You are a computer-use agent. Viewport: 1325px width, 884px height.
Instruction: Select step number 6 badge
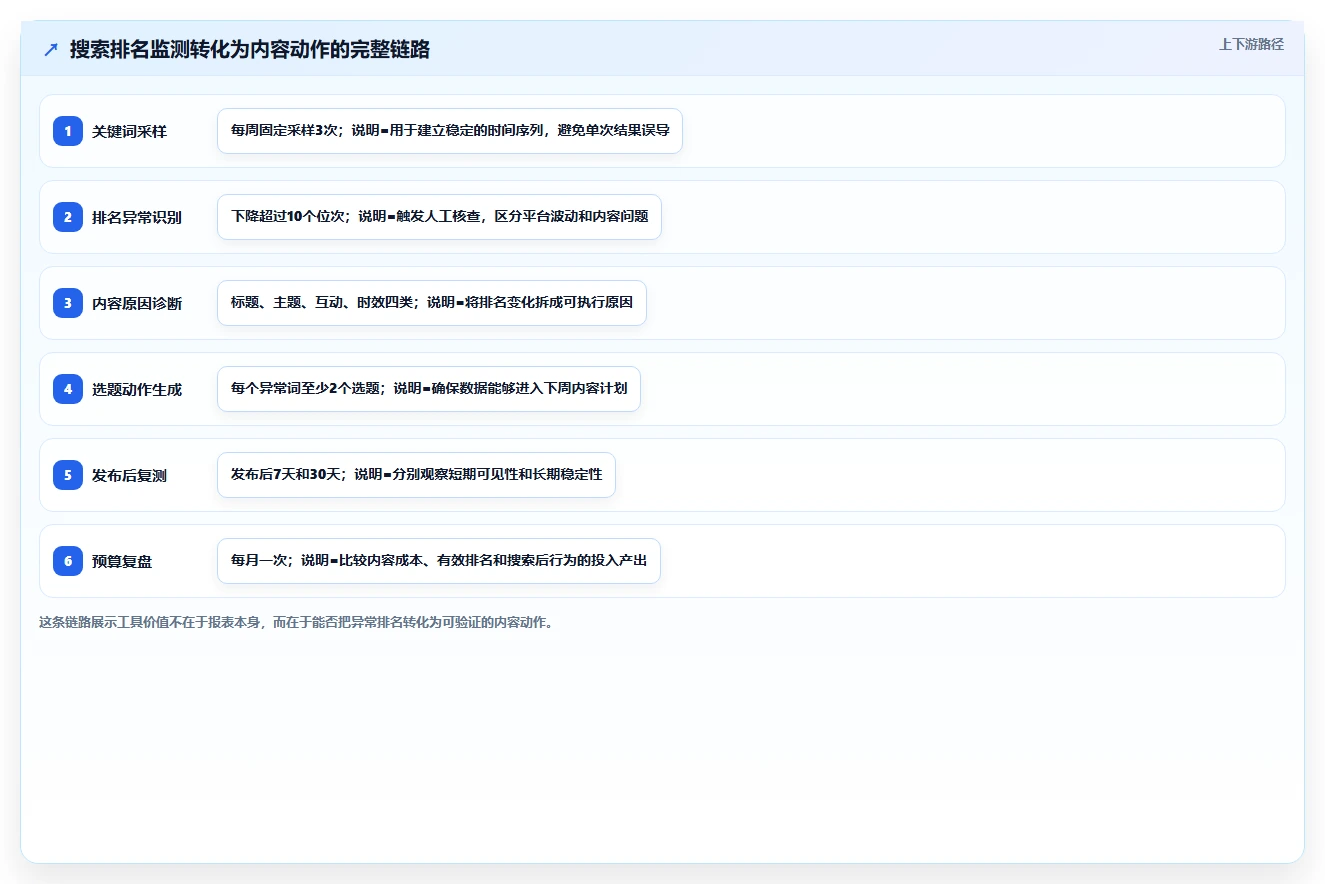tap(68, 561)
